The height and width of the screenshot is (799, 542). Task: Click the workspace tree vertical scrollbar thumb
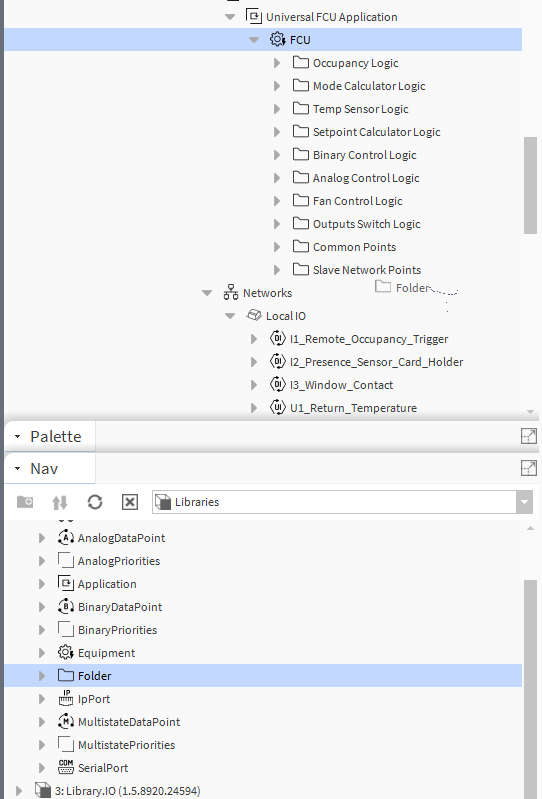(x=530, y=185)
